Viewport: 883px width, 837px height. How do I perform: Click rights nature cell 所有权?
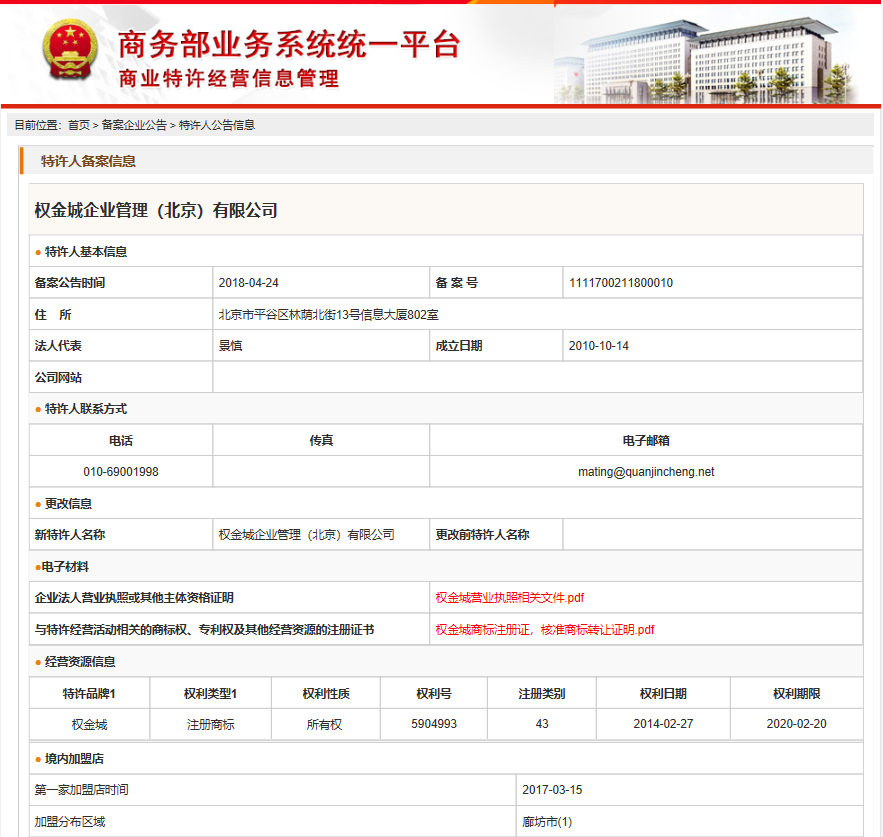(x=324, y=724)
